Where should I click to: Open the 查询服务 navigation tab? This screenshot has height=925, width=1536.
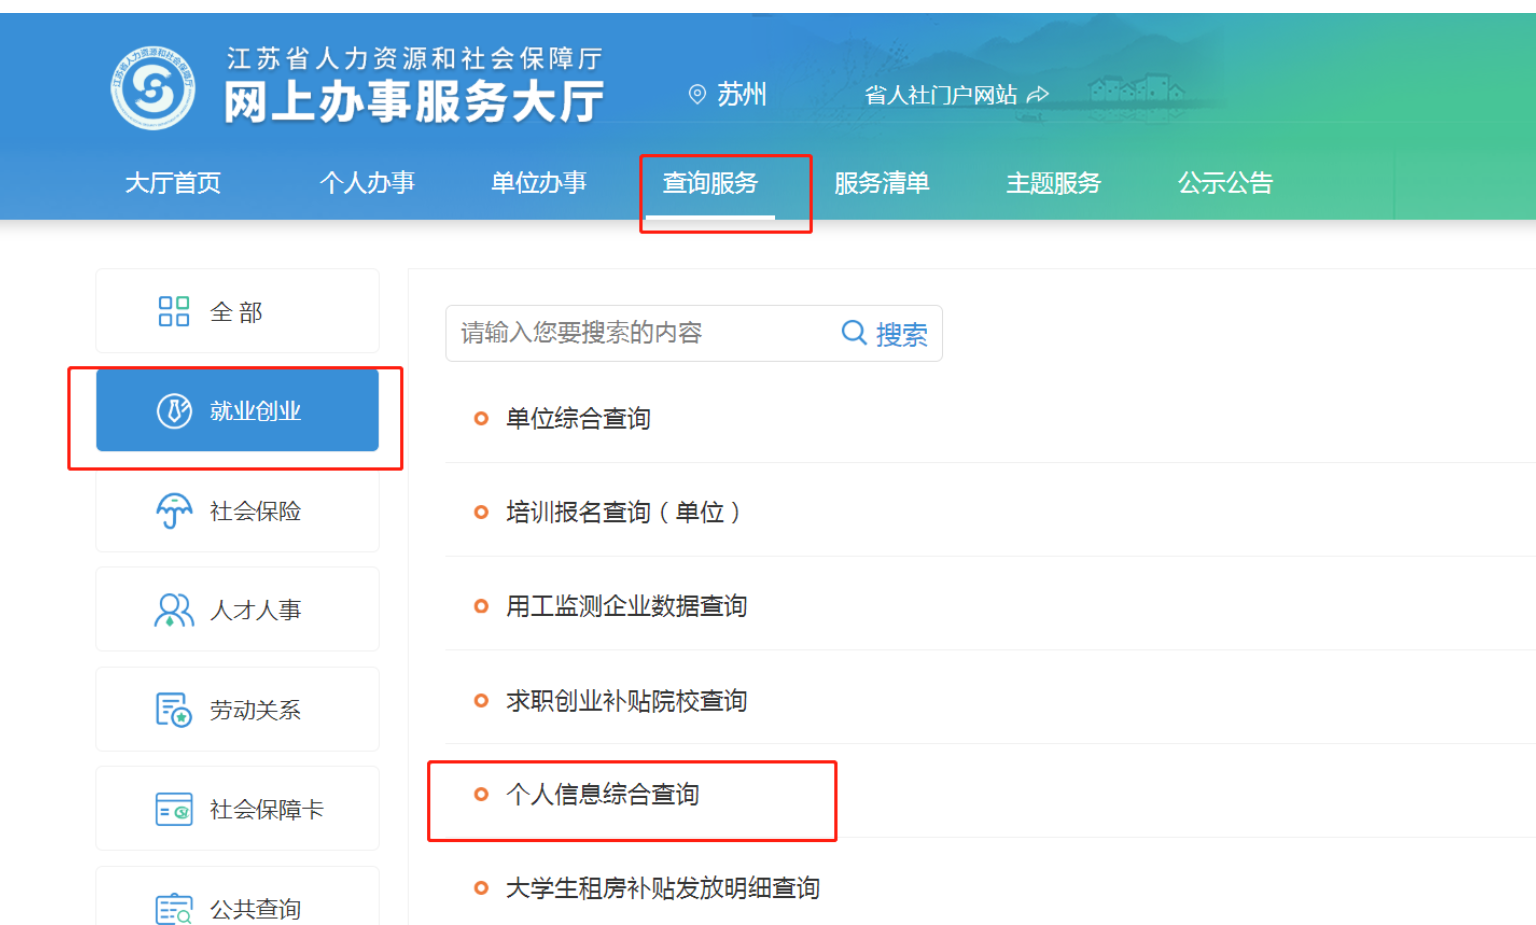(710, 183)
